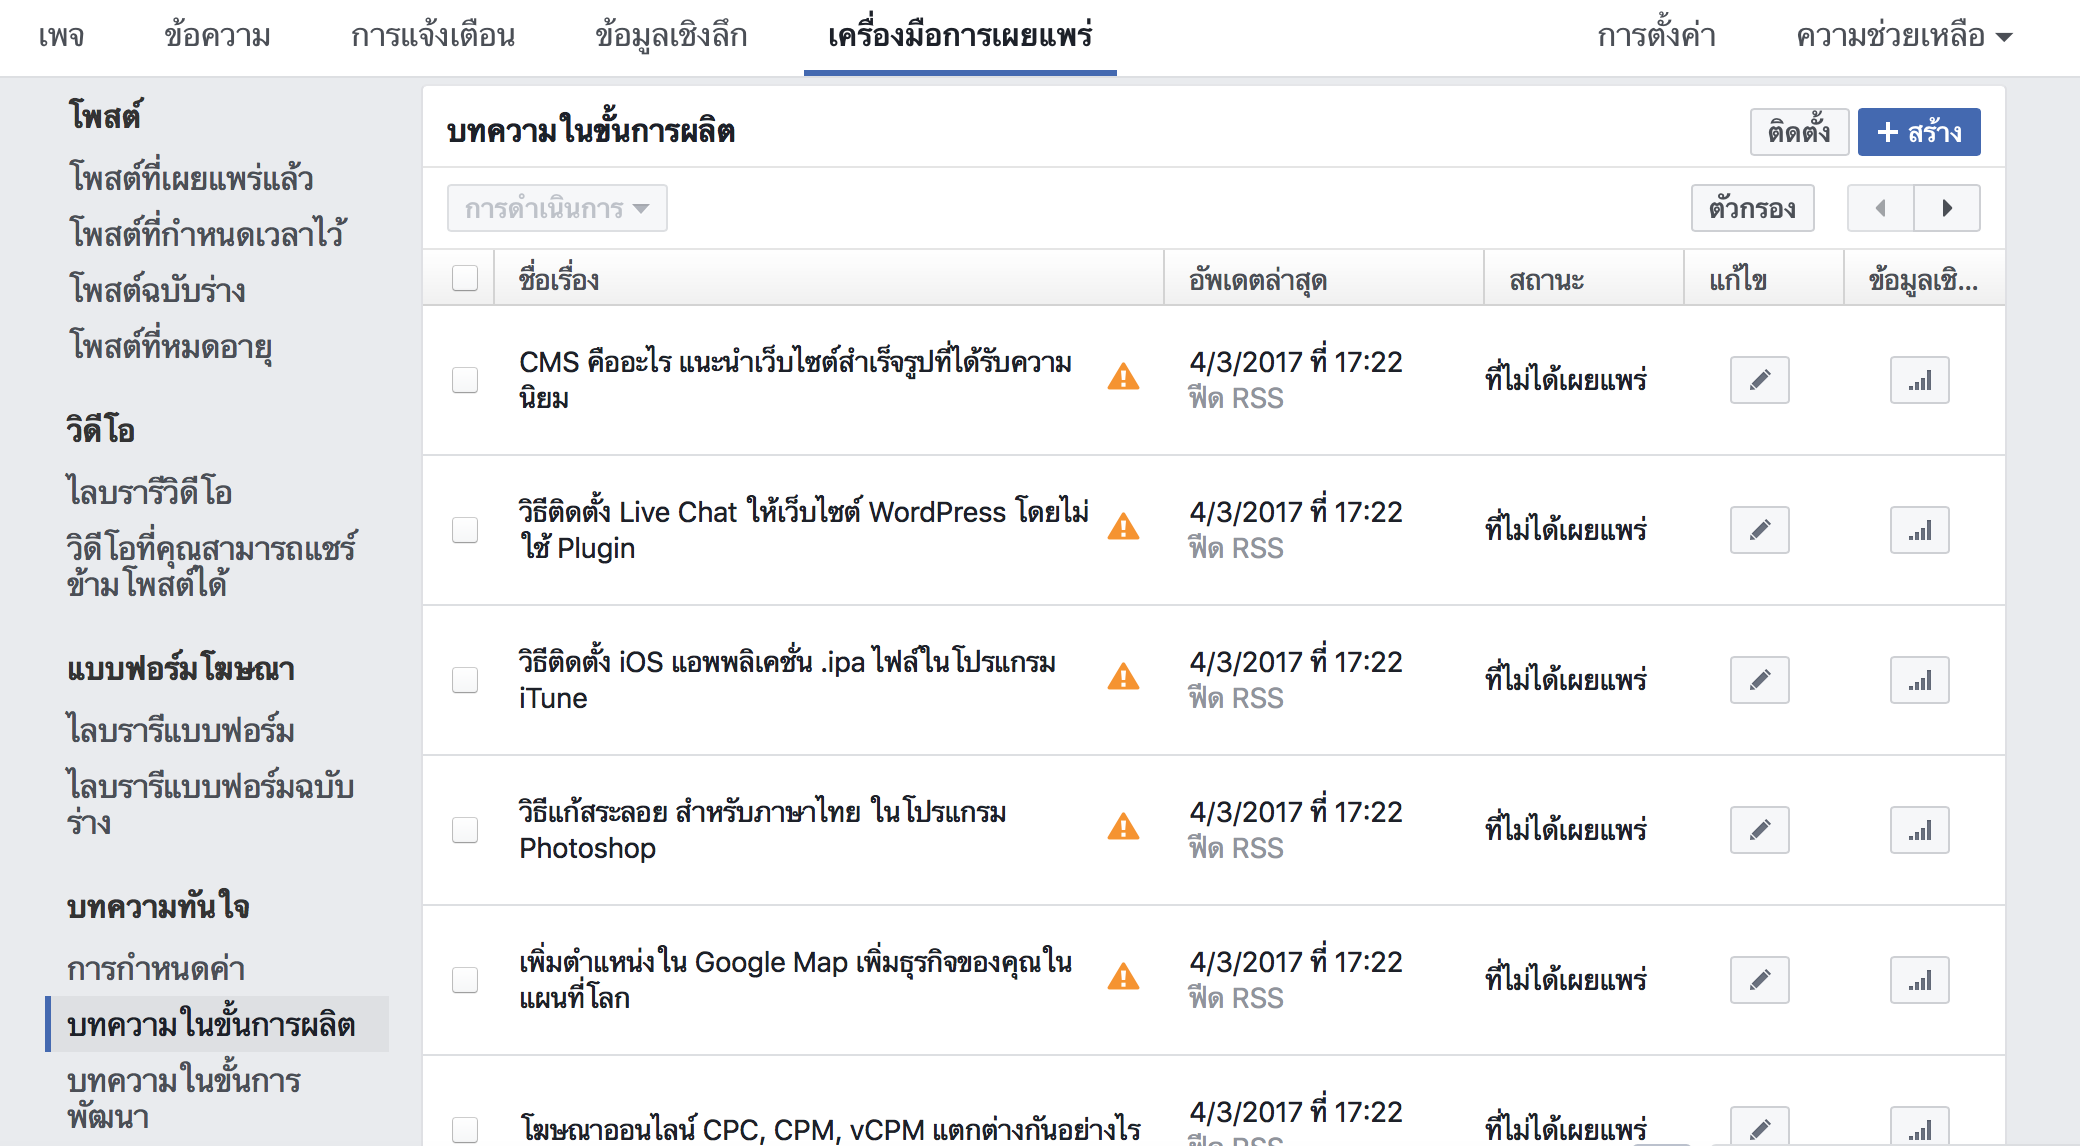Check the CMS คืออะไร article checkbox

pyautogui.click(x=465, y=380)
